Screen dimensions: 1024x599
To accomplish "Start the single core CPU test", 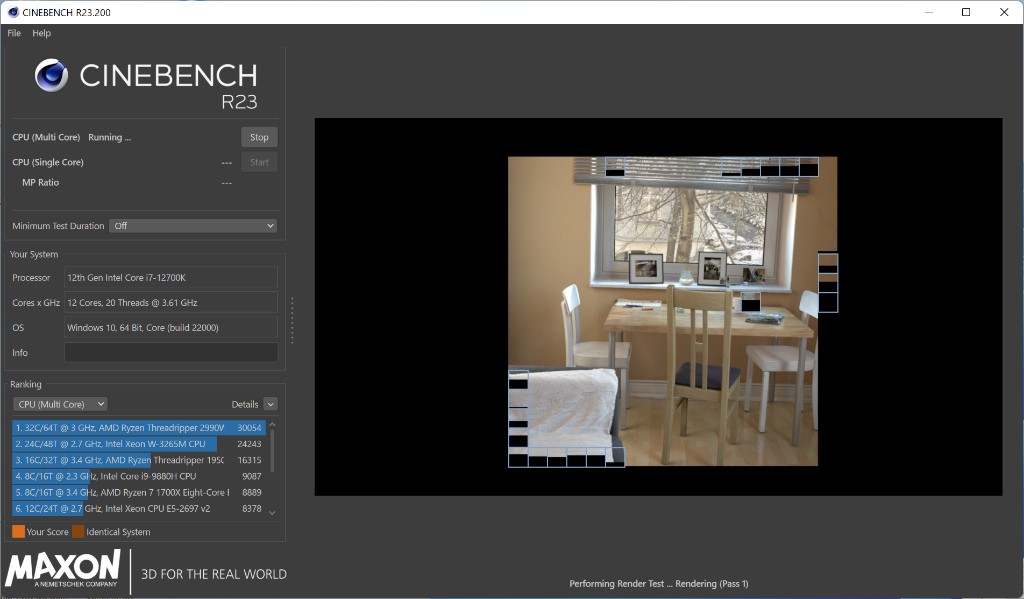I will click(x=259, y=162).
